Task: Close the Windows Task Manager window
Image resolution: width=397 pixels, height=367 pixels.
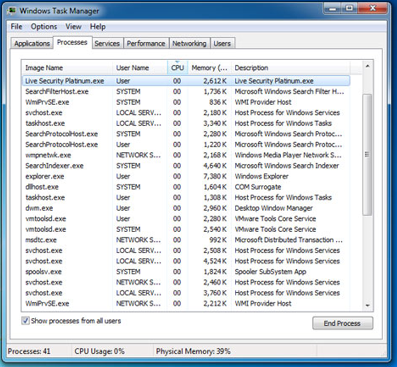Action: (x=372, y=8)
